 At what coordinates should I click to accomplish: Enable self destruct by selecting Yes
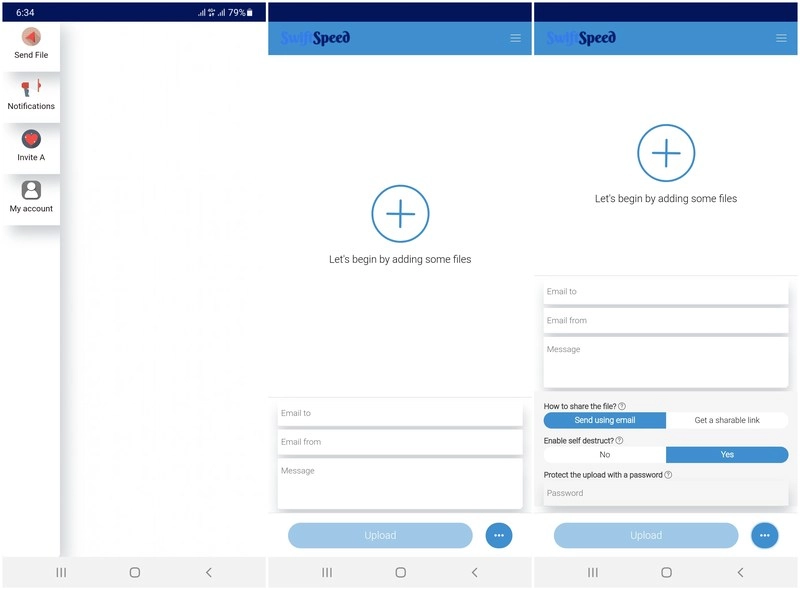(727, 454)
